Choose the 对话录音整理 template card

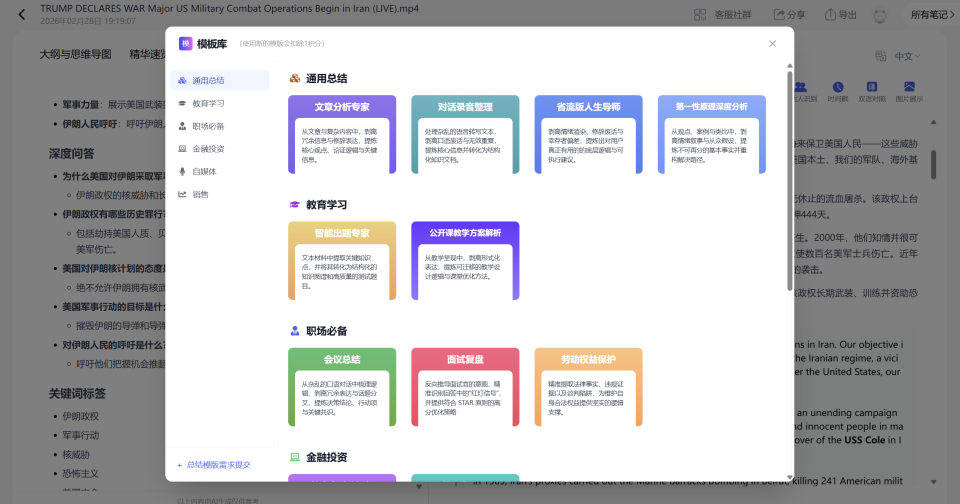tap(465, 134)
